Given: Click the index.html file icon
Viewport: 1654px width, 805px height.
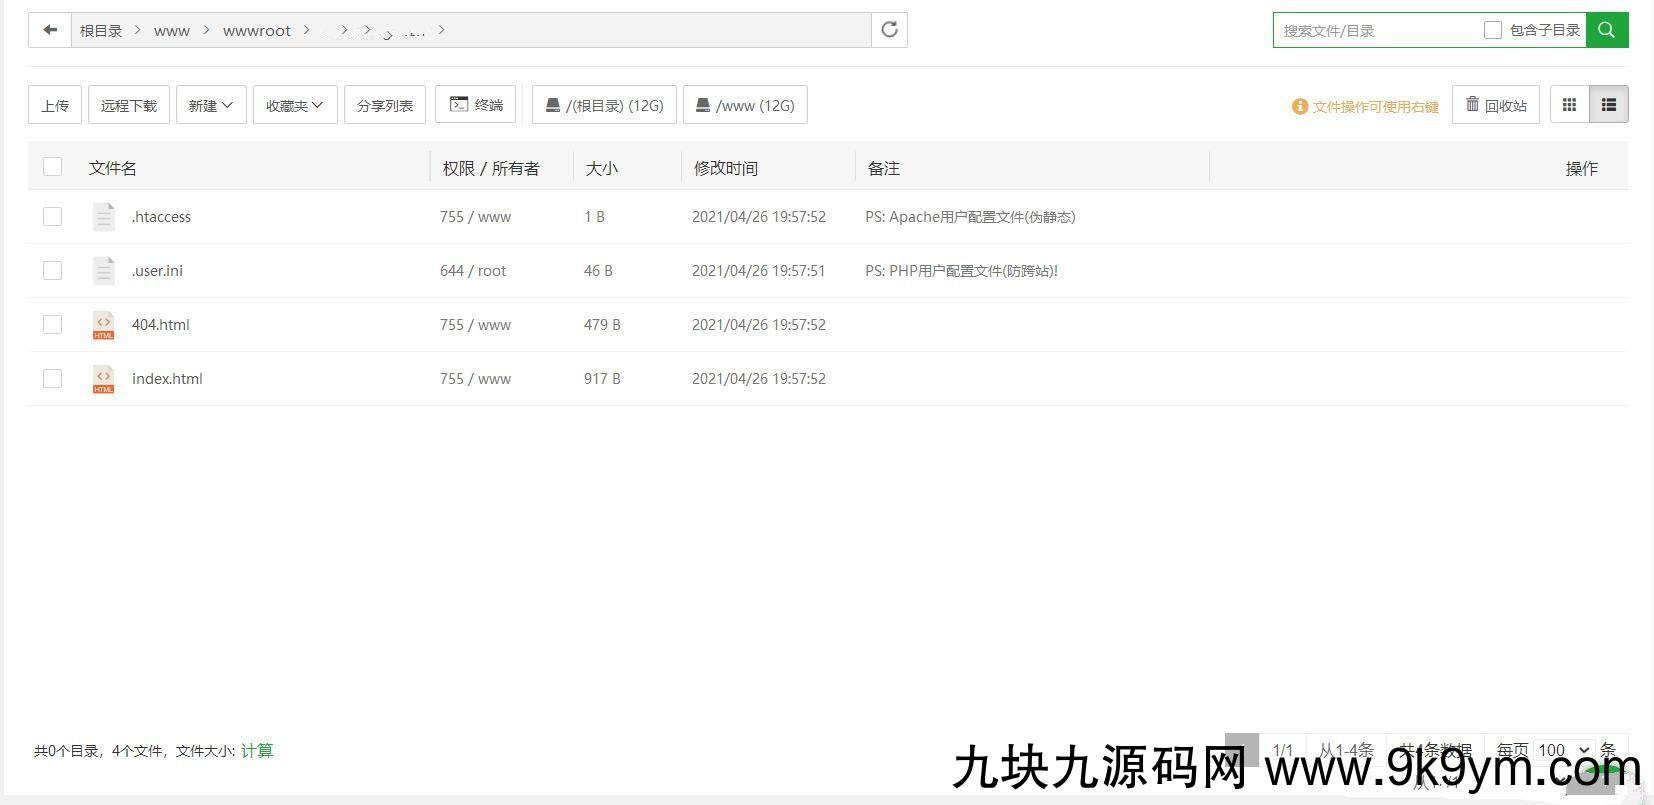Looking at the screenshot, I should [103, 379].
